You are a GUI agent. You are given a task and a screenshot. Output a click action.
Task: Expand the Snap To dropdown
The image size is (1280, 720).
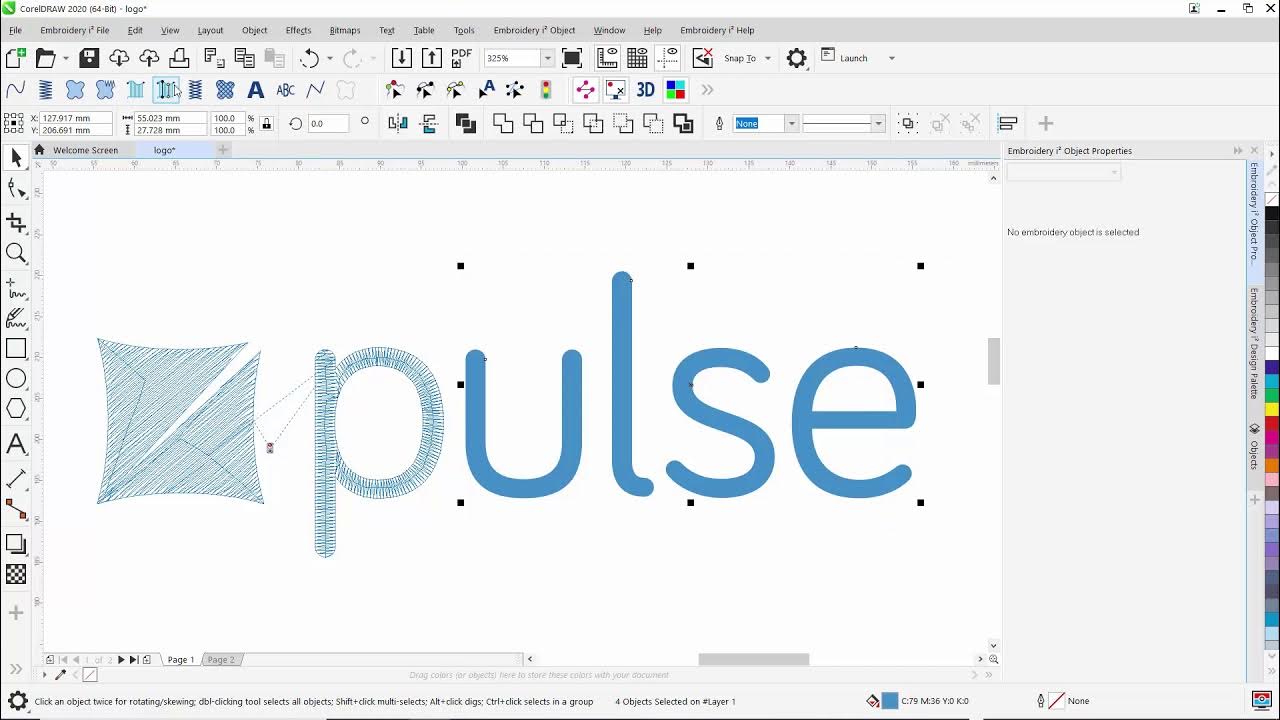(x=768, y=58)
